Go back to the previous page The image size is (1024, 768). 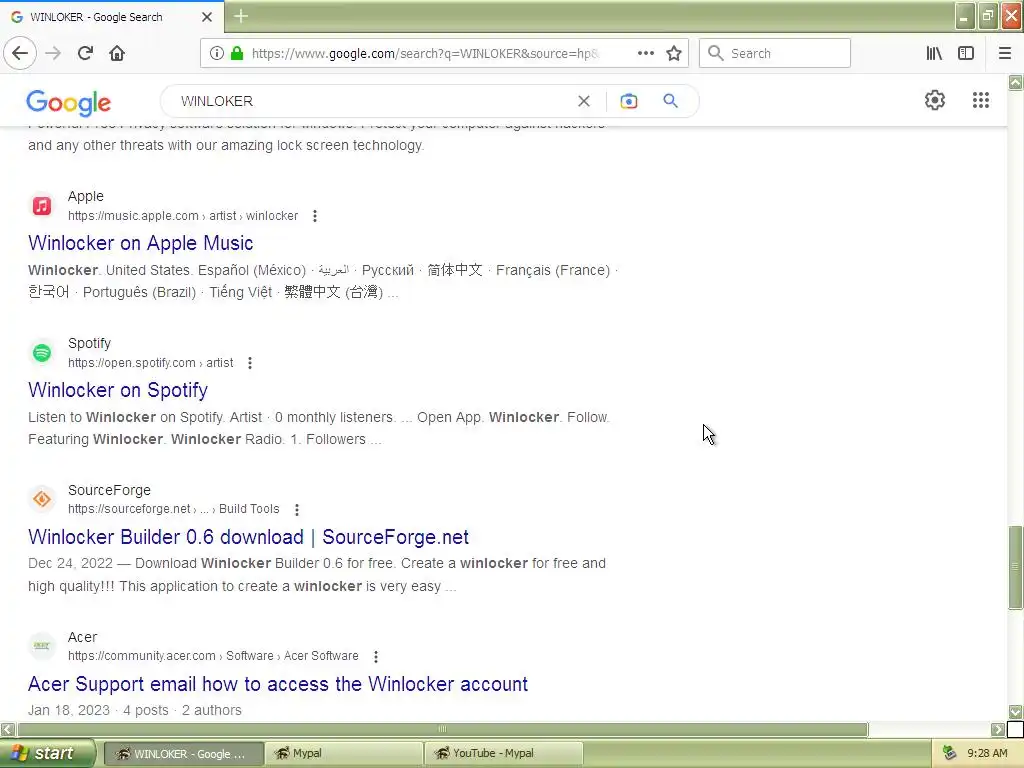coord(20,53)
